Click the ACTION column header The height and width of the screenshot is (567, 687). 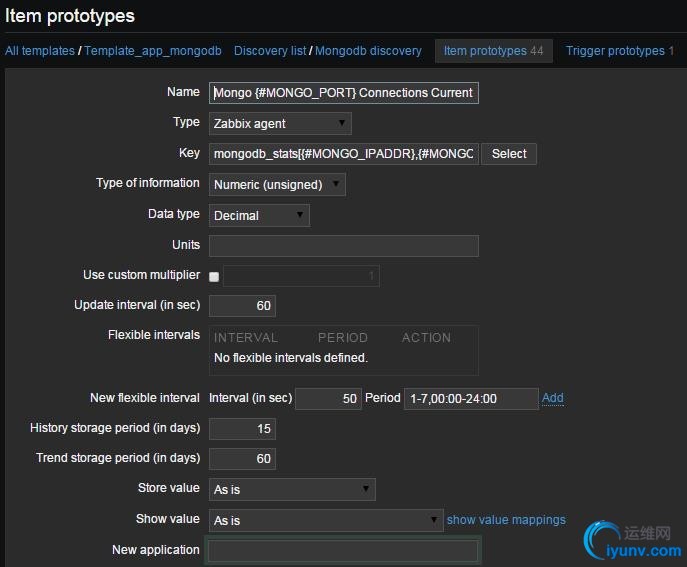click(426, 338)
